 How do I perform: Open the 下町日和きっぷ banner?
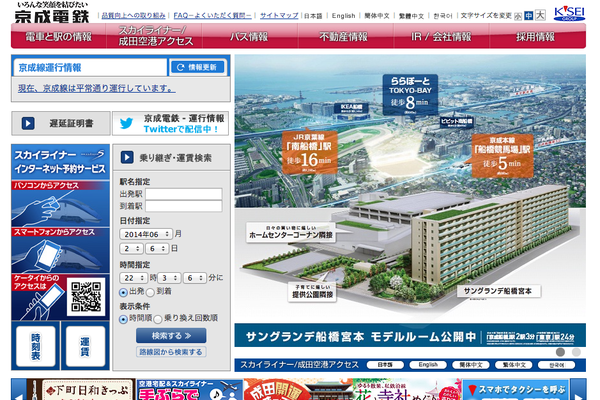[81, 389]
